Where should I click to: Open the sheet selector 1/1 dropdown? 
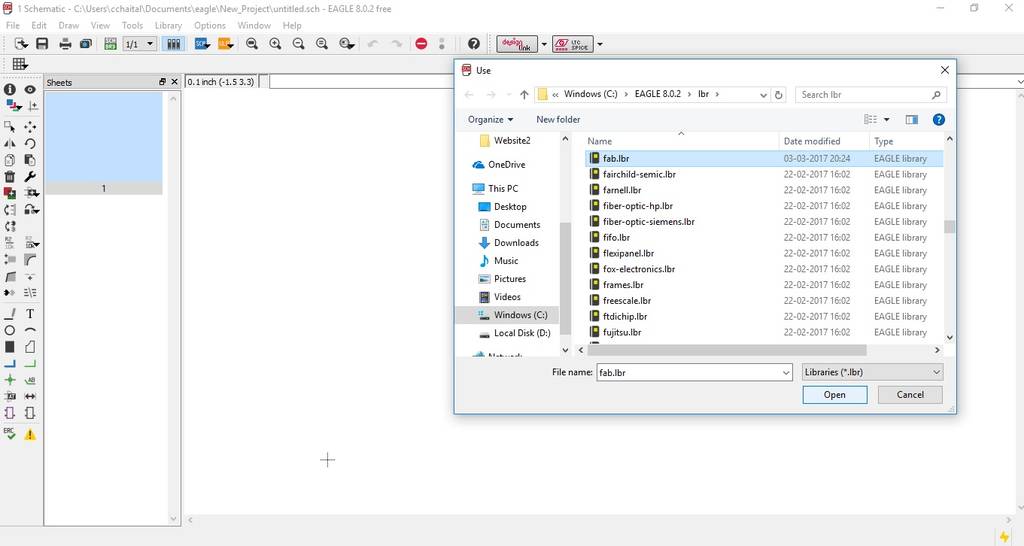[x=139, y=44]
